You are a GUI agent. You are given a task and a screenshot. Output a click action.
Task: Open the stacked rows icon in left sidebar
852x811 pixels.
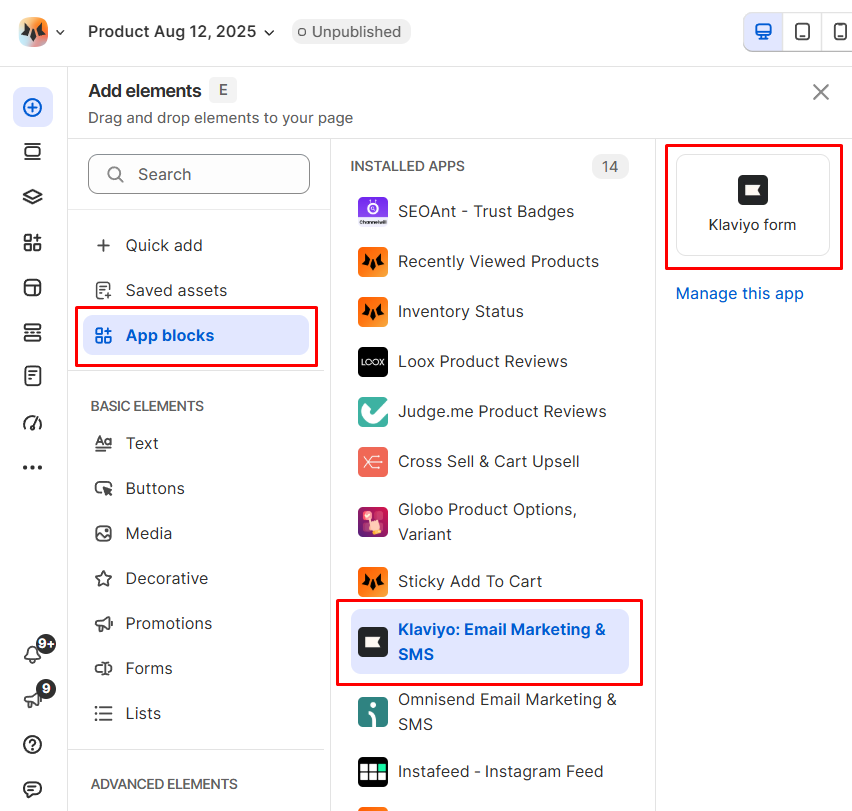pos(33,332)
